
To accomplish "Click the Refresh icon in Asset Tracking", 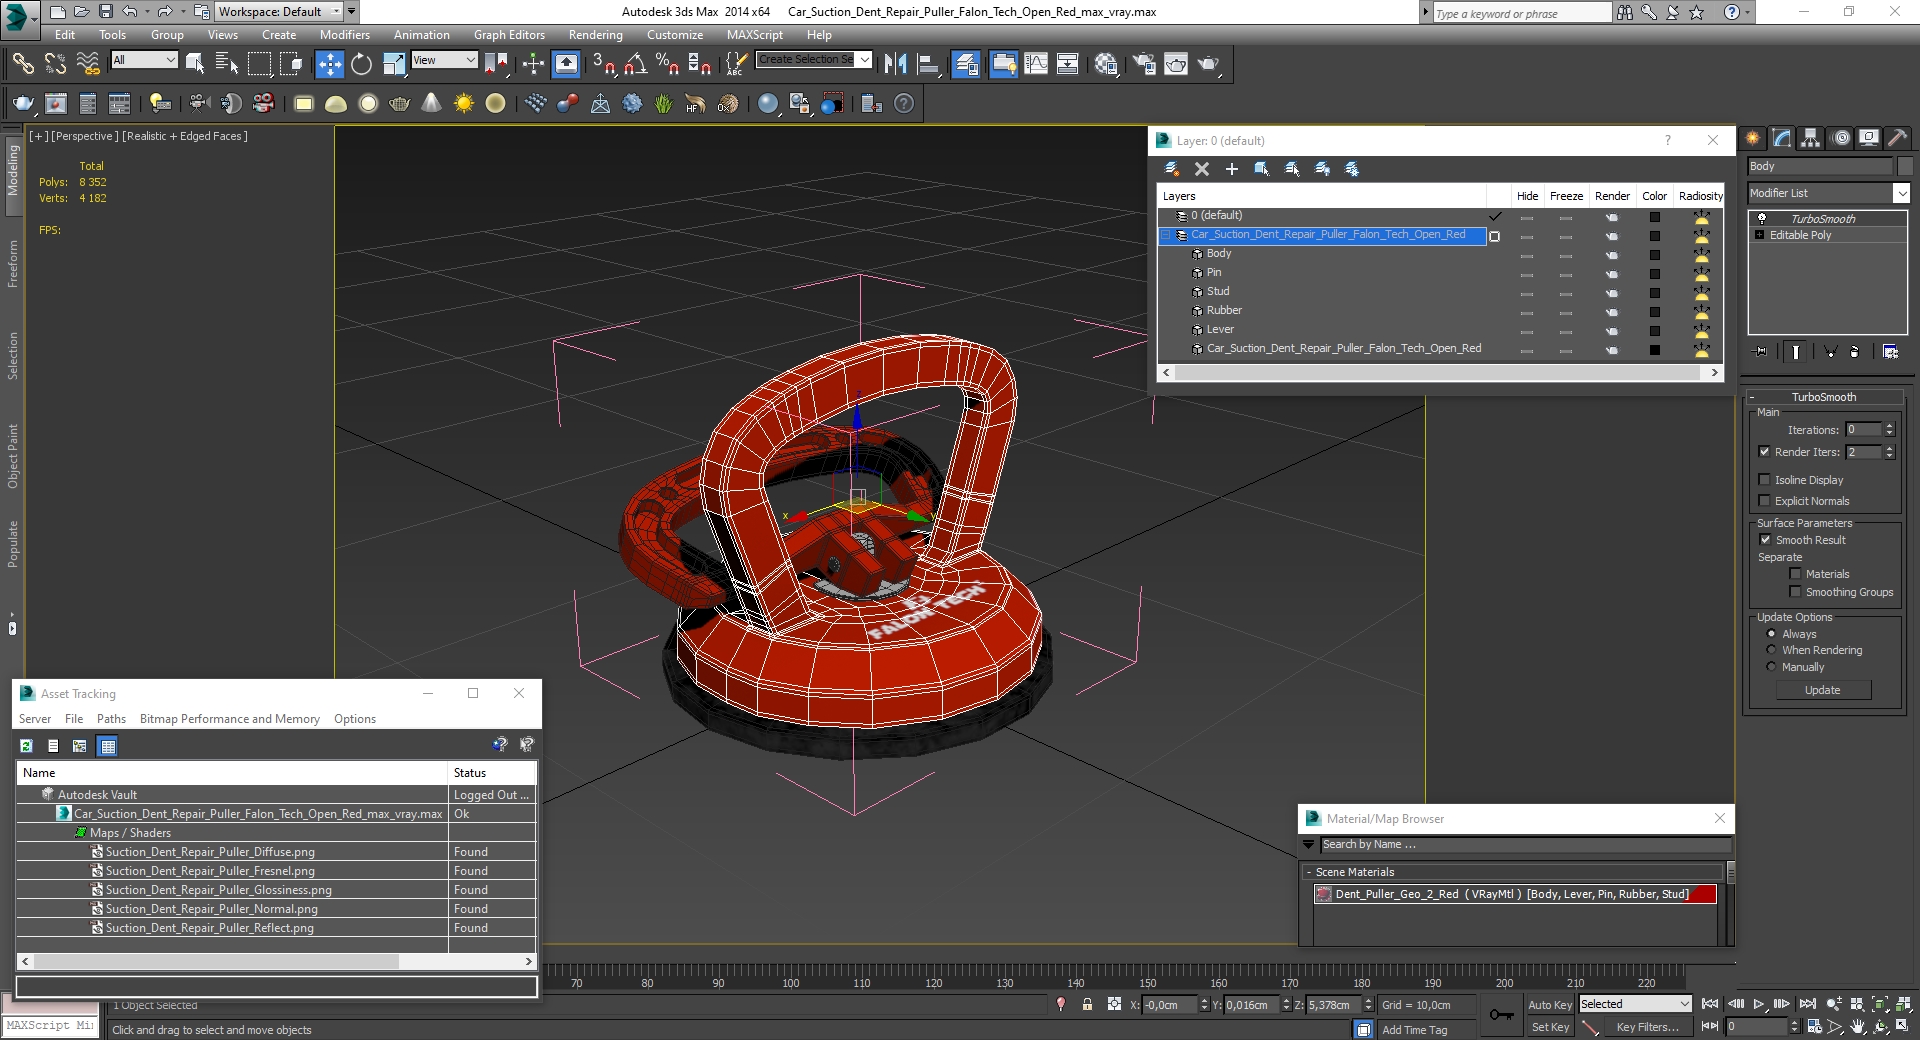I will [26, 745].
